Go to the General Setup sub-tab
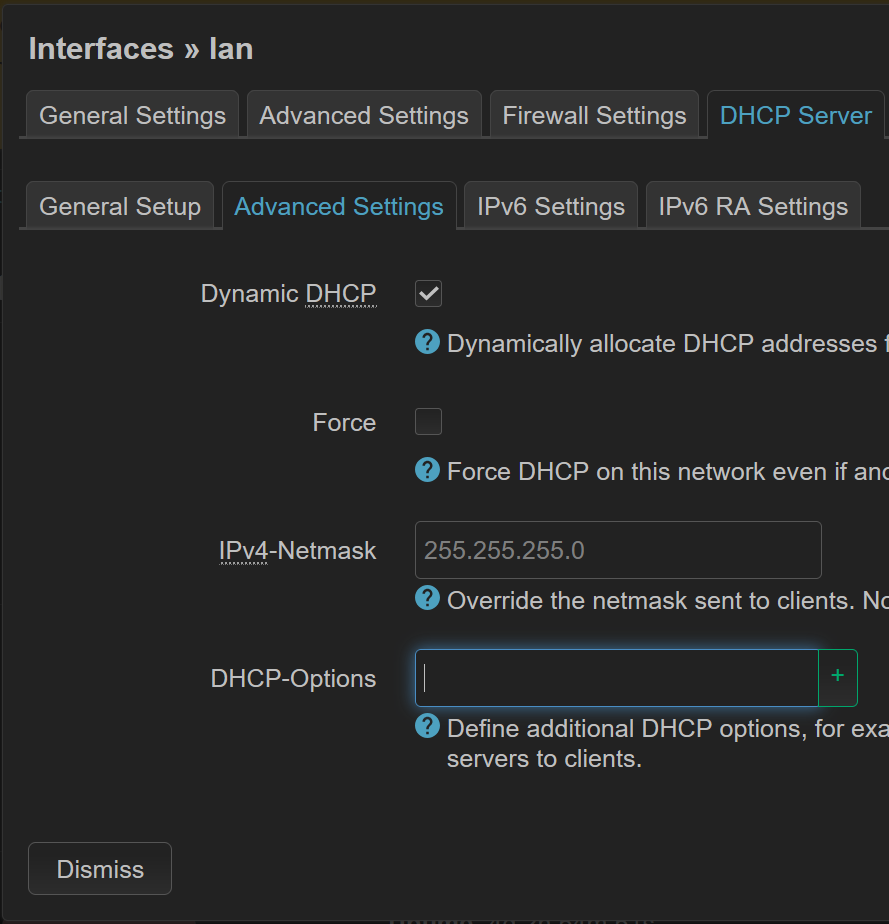 click(120, 206)
